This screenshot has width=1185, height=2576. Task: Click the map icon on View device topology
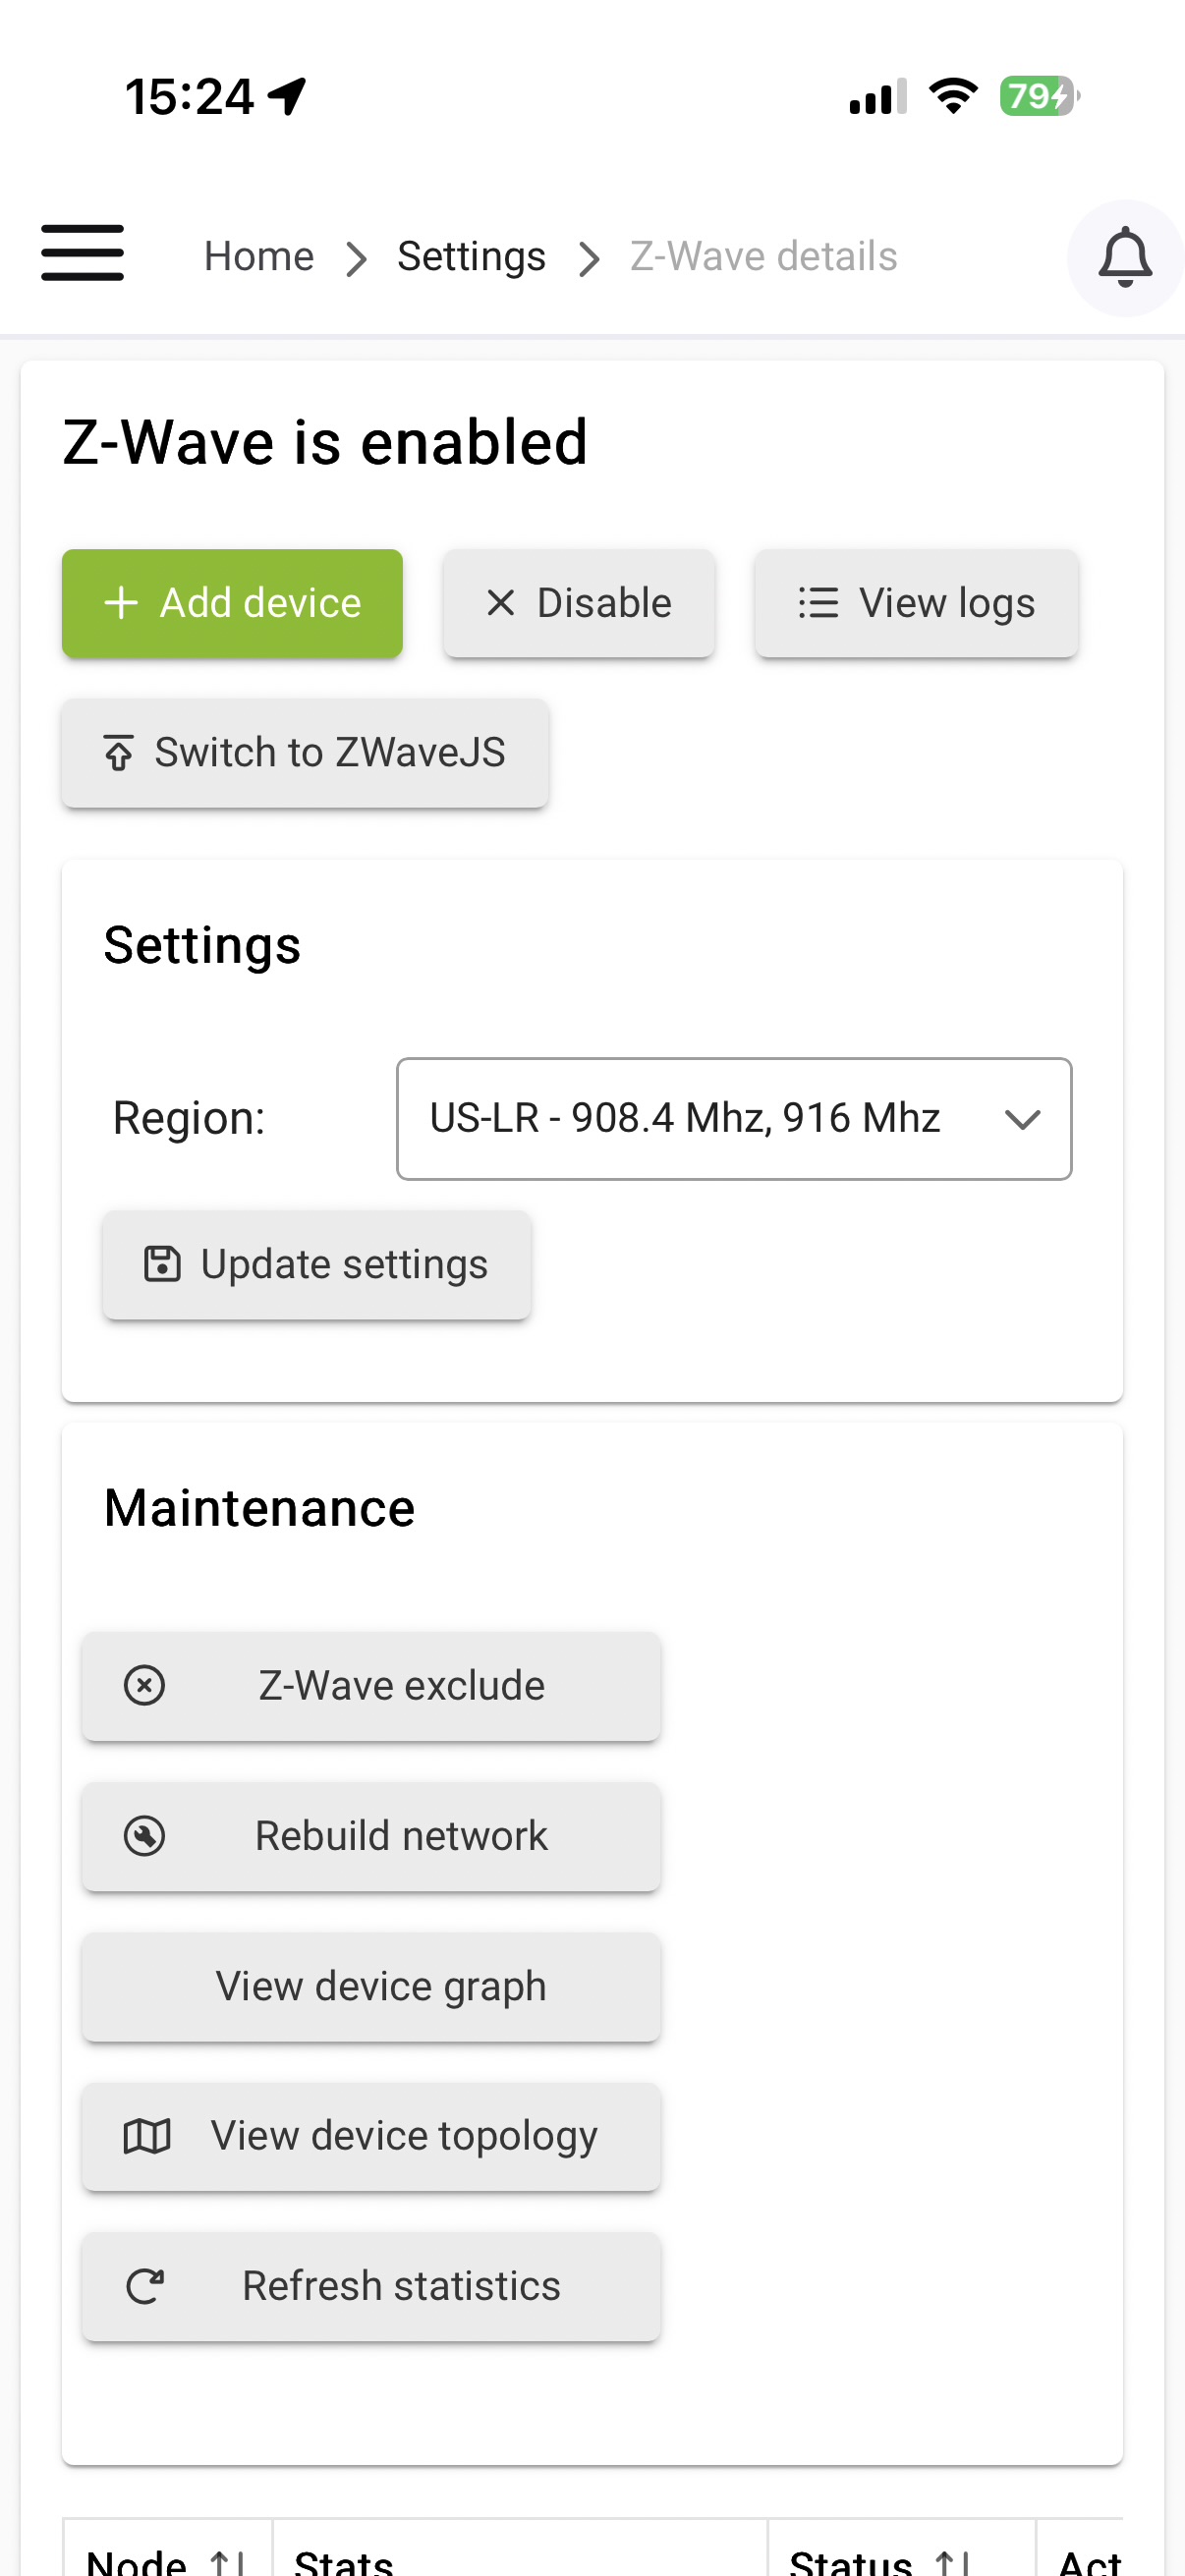[146, 2136]
